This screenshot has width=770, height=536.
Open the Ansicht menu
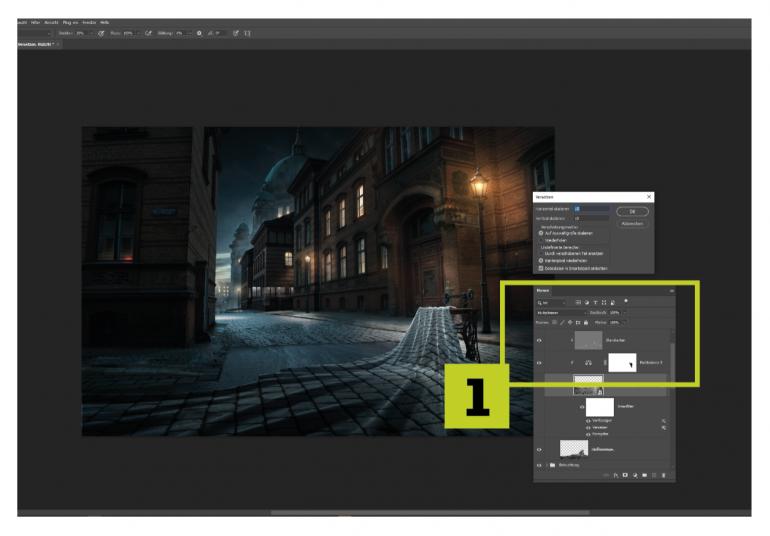point(51,23)
